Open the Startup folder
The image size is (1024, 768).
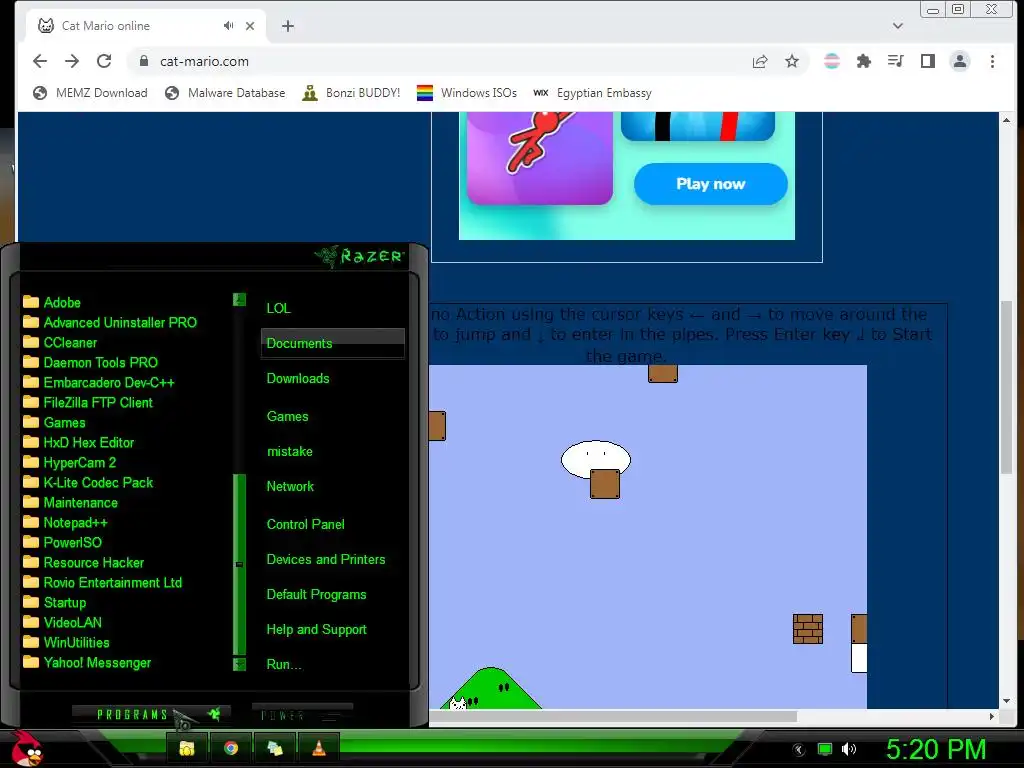[54, 603]
